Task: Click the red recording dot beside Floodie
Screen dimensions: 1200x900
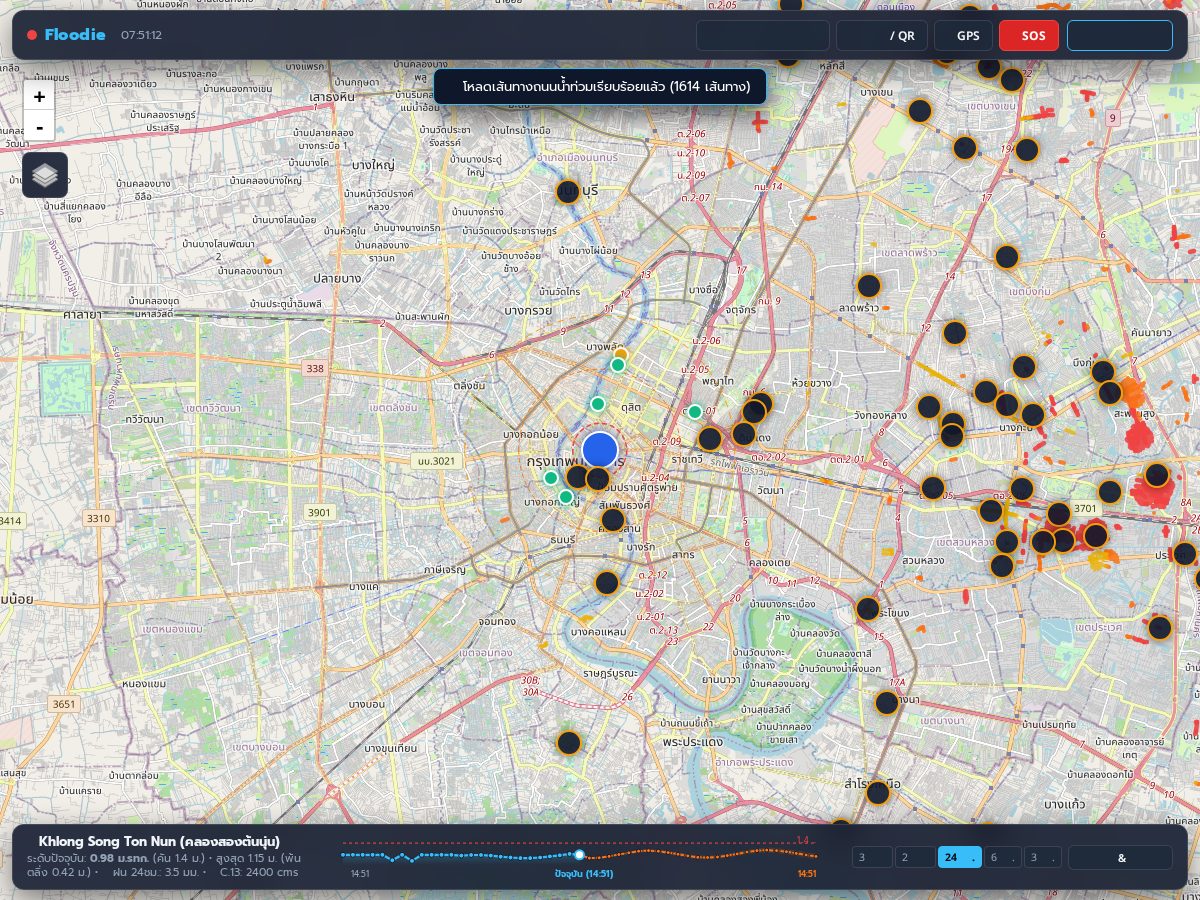Action: (32, 35)
